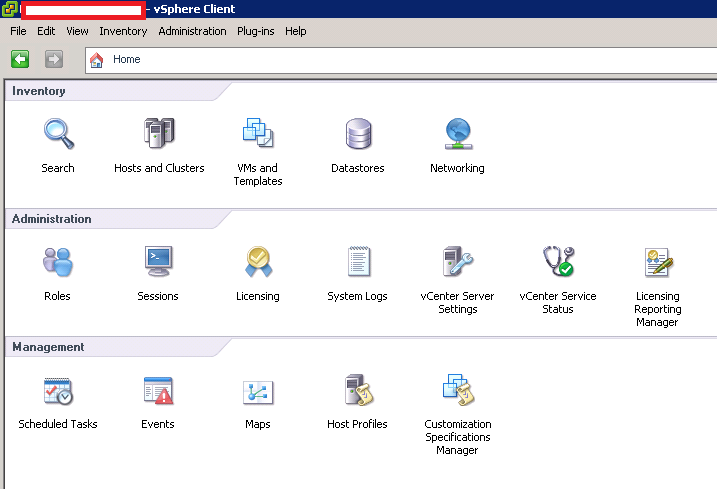Open the Networking globe icon
The width and height of the screenshot is (717, 489).
pyautogui.click(x=458, y=134)
